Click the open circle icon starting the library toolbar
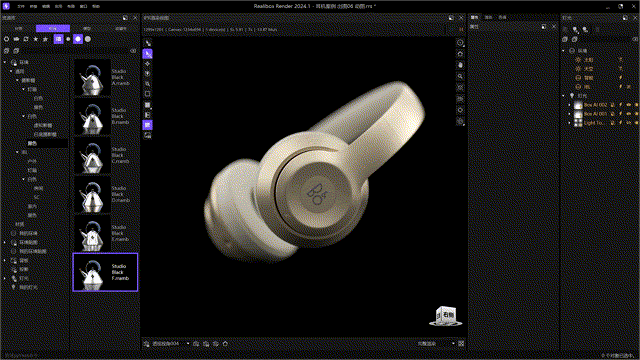Screen dimensions: 640x360 (x=7, y=39)
